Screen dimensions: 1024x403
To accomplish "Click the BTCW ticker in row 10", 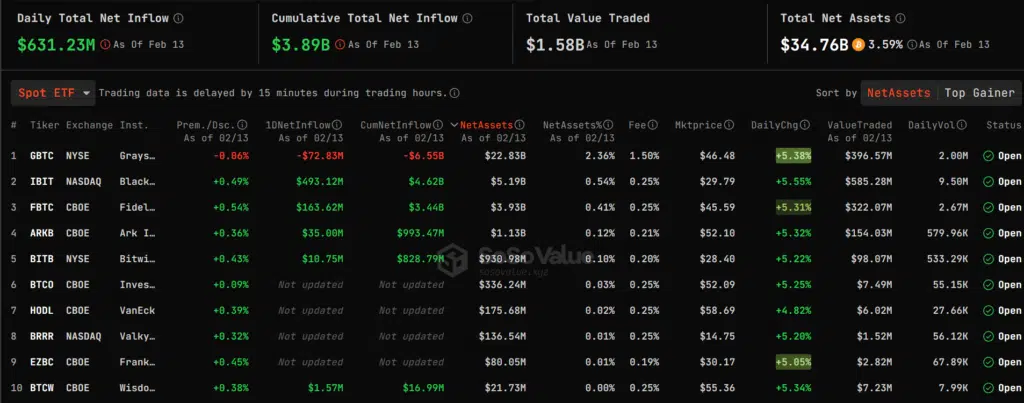I will [x=42, y=388].
